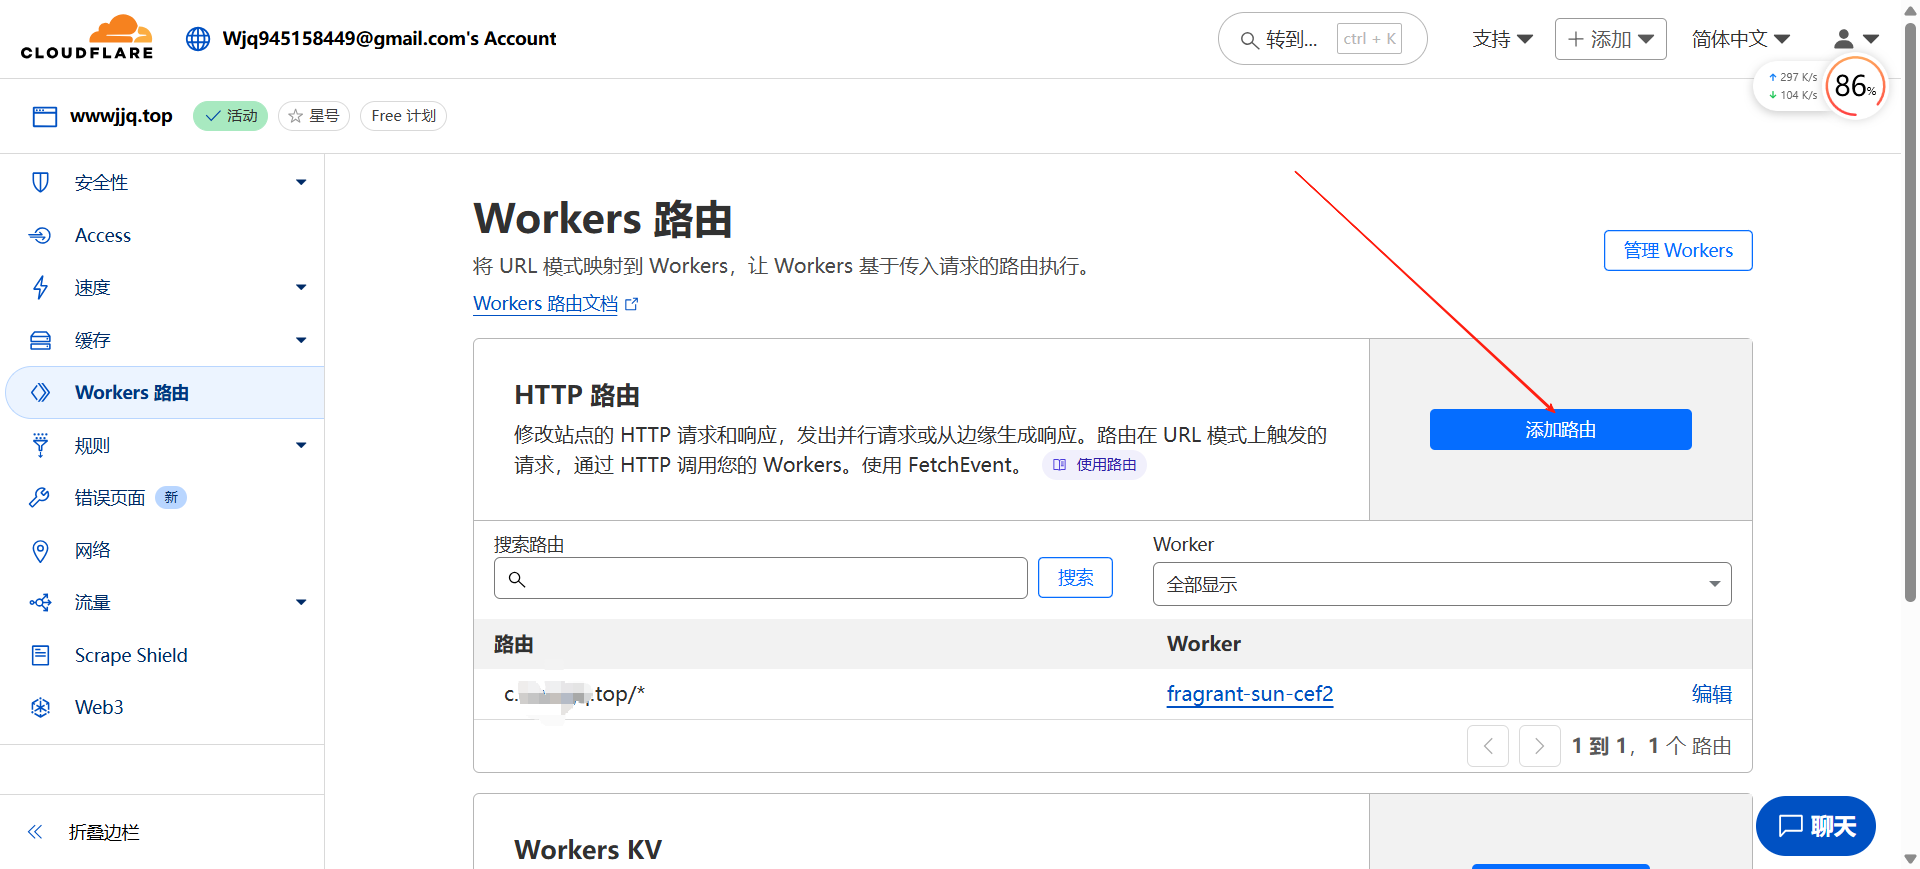This screenshot has height=869, width=1920.
Task: Click the 添加路由 button
Action: tap(1560, 430)
